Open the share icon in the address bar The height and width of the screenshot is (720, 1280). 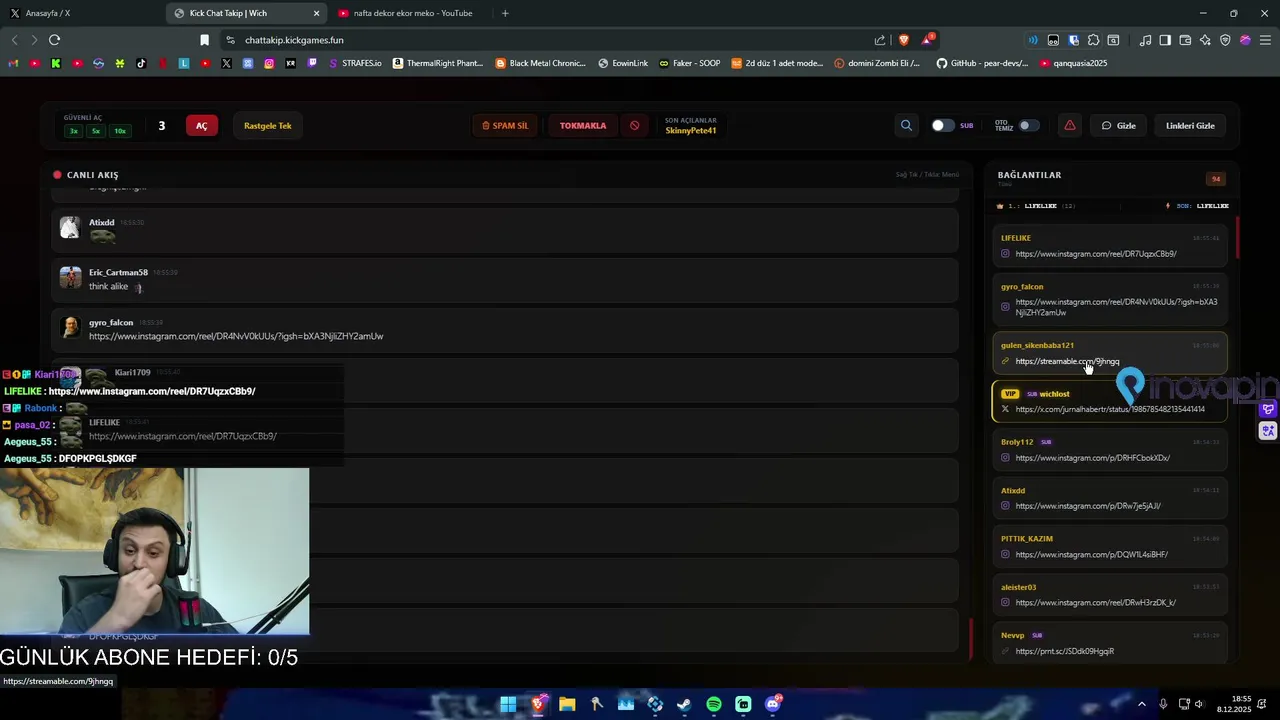(x=880, y=40)
